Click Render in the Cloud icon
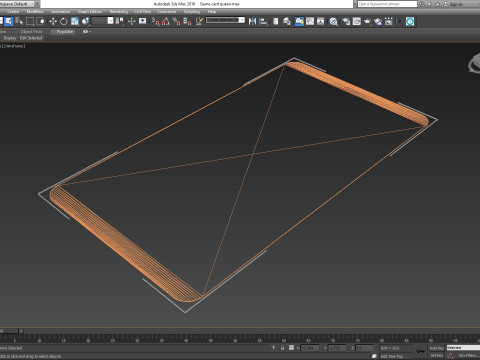The height and width of the screenshot is (360, 480). coord(378,21)
